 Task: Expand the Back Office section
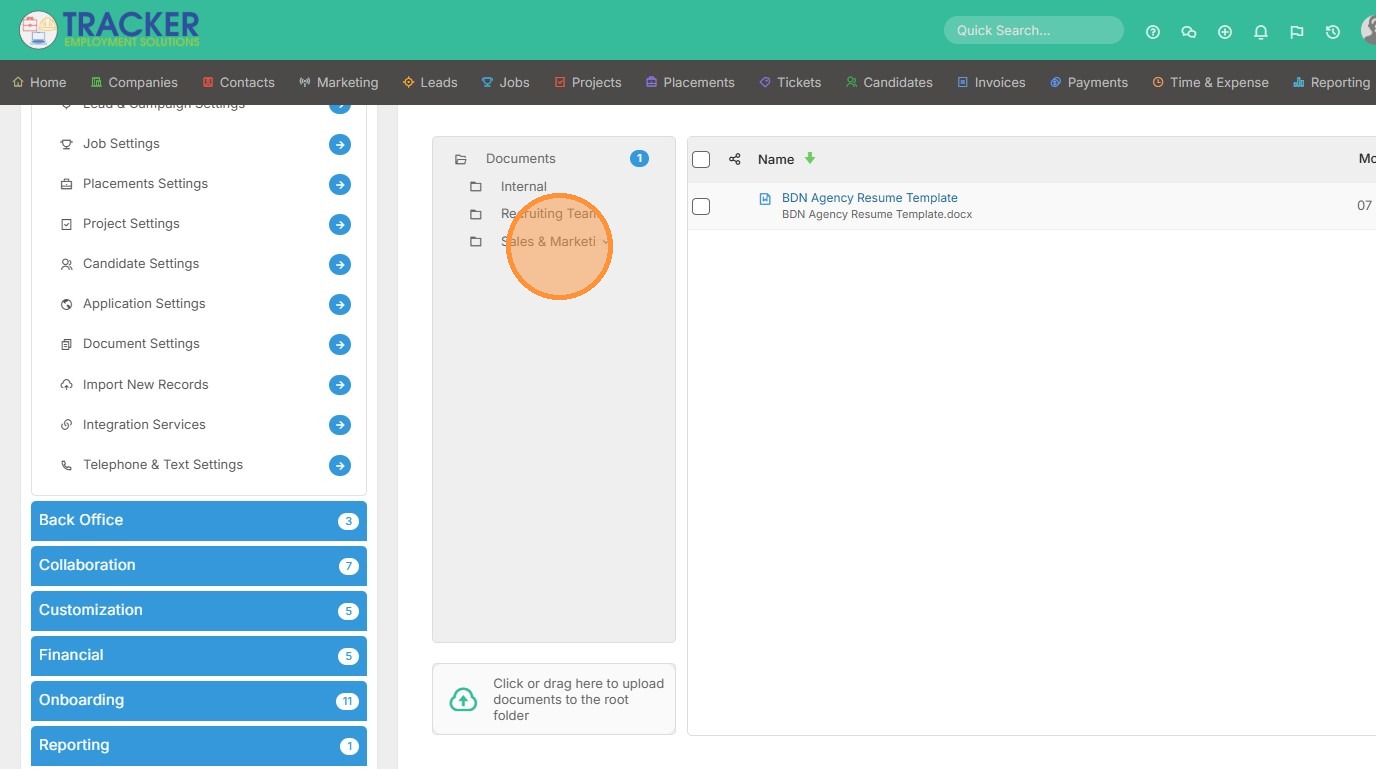199,521
